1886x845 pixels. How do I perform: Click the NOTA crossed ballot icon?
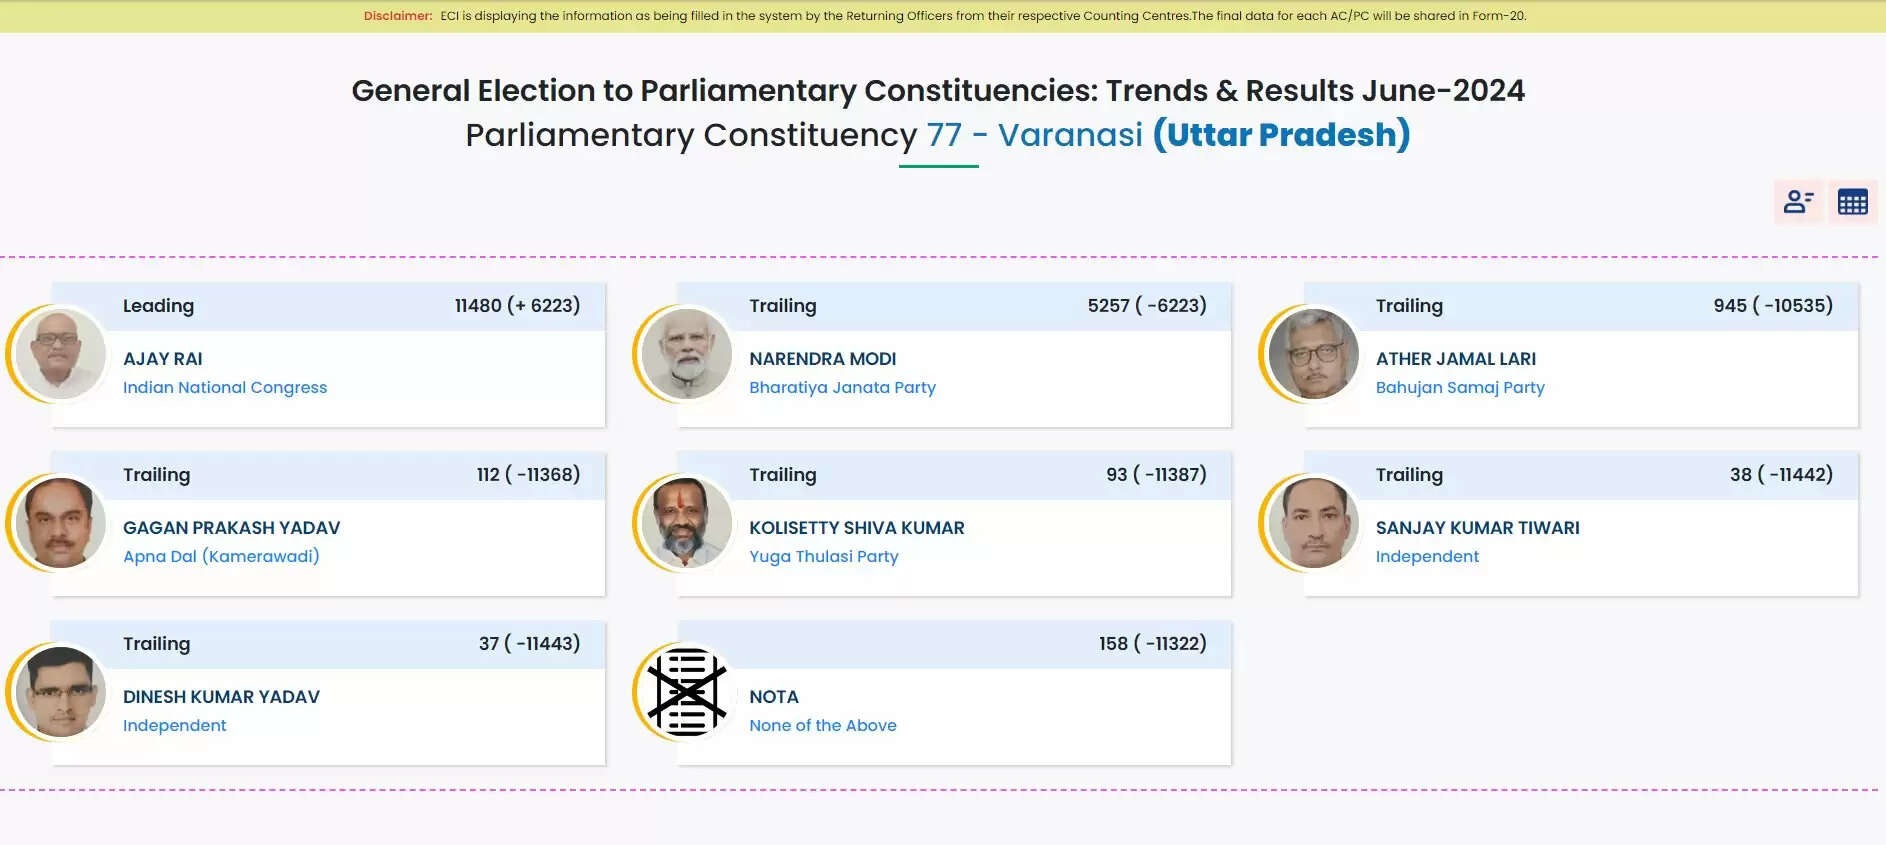click(x=687, y=692)
